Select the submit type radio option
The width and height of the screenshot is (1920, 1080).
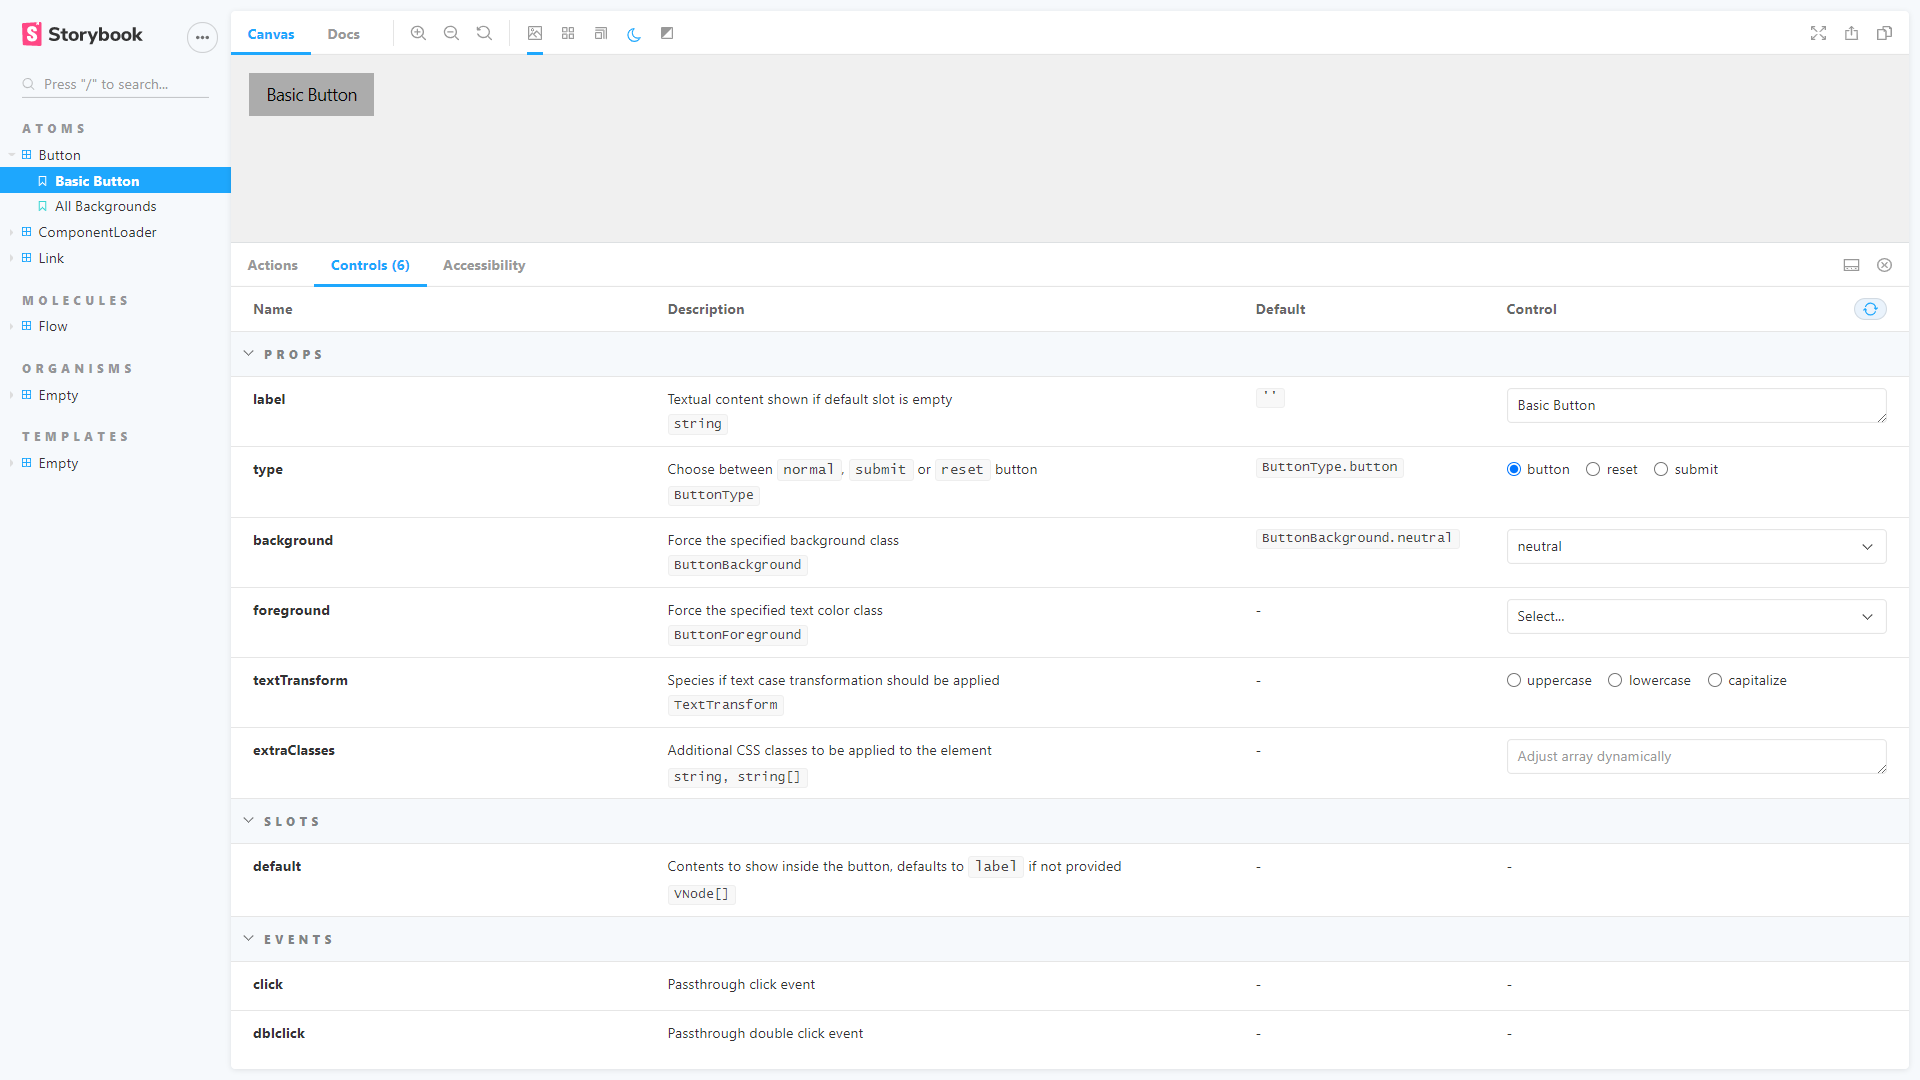tap(1661, 469)
